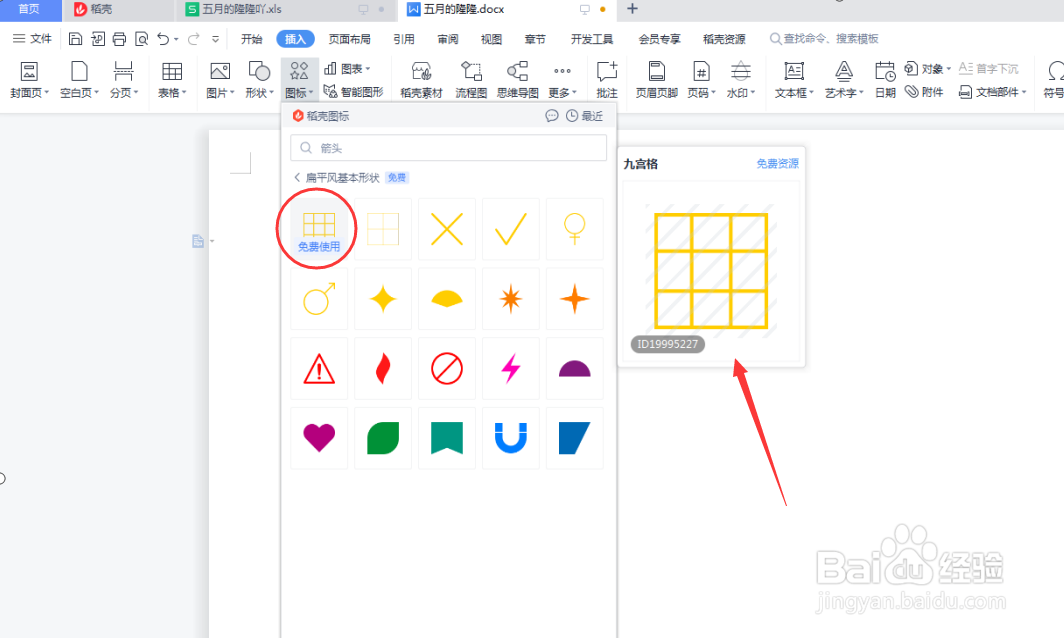Click the icon search field
The image size is (1064, 638).
[449, 148]
